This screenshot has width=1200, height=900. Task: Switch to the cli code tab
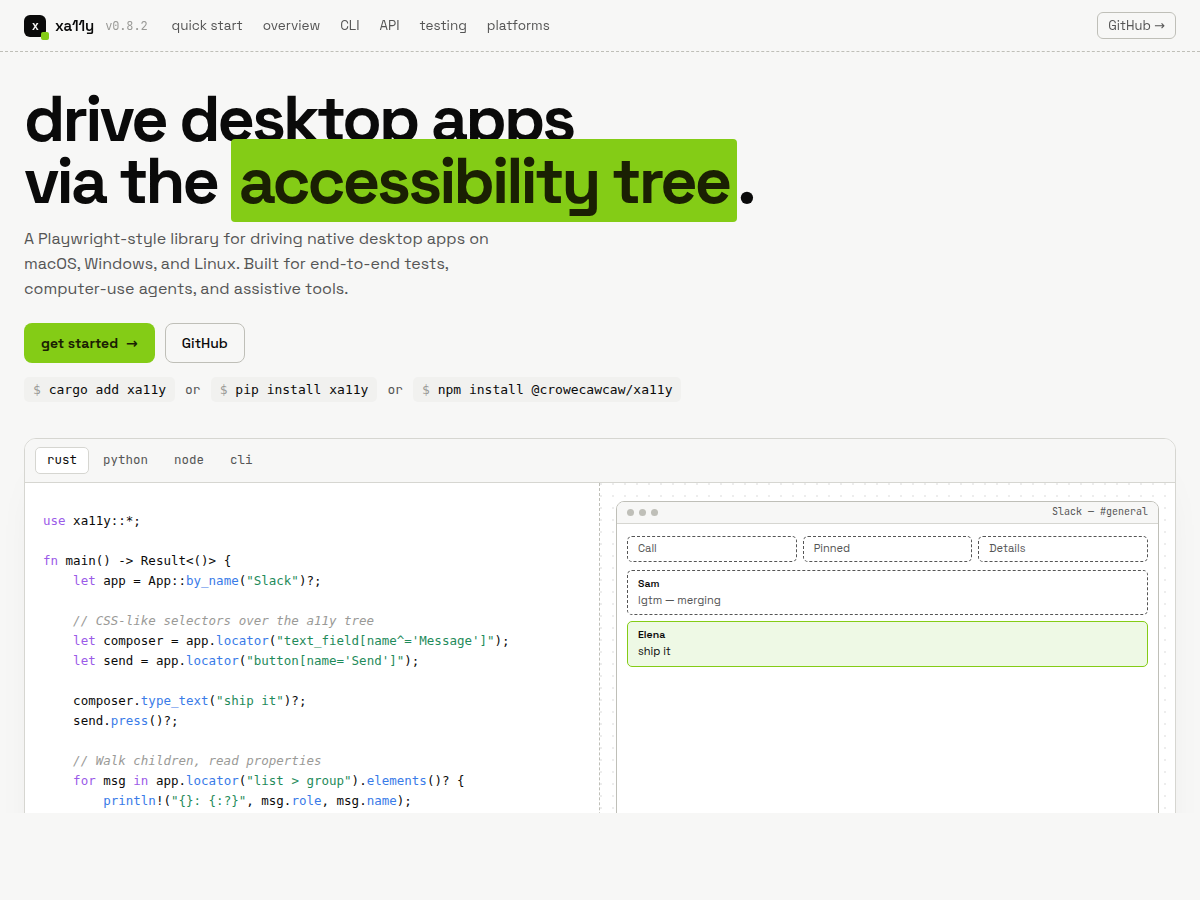(241, 460)
